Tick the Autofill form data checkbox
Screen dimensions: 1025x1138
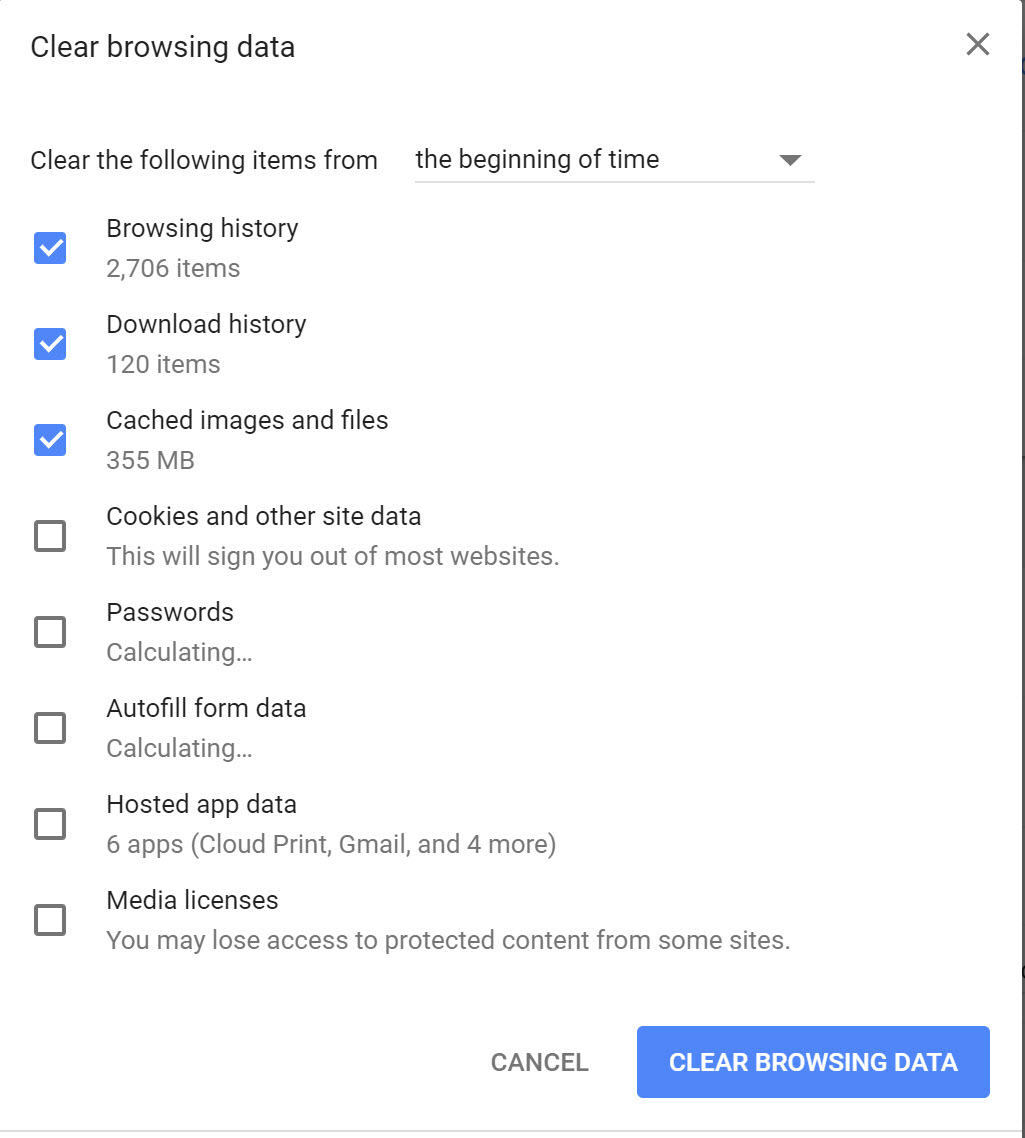click(x=50, y=728)
